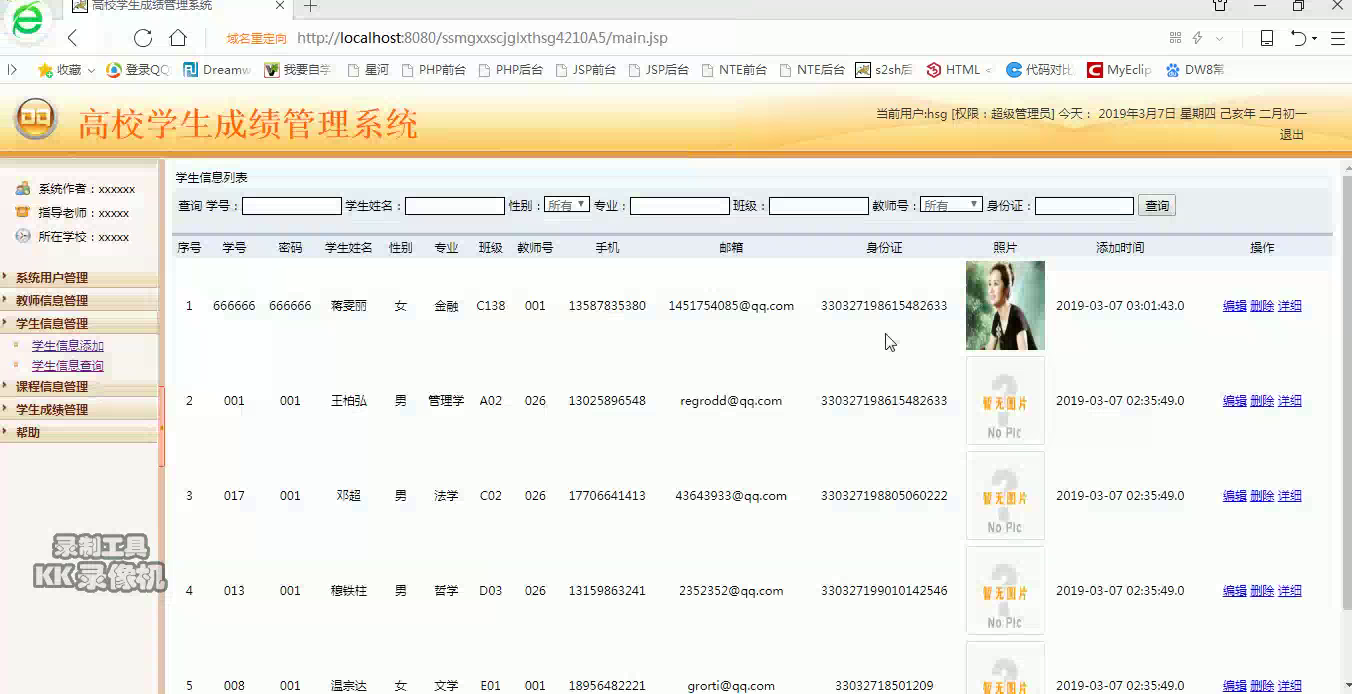
Task: Edit student 666666 via 编辑 link
Action: point(1235,306)
